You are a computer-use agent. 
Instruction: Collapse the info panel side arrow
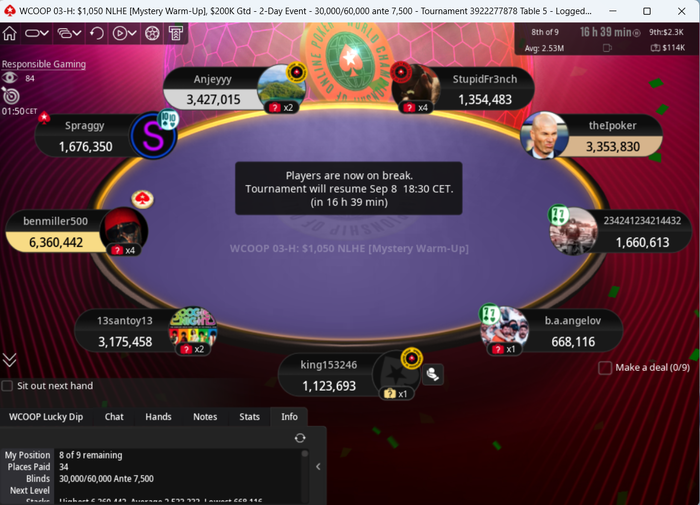[x=318, y=467]
